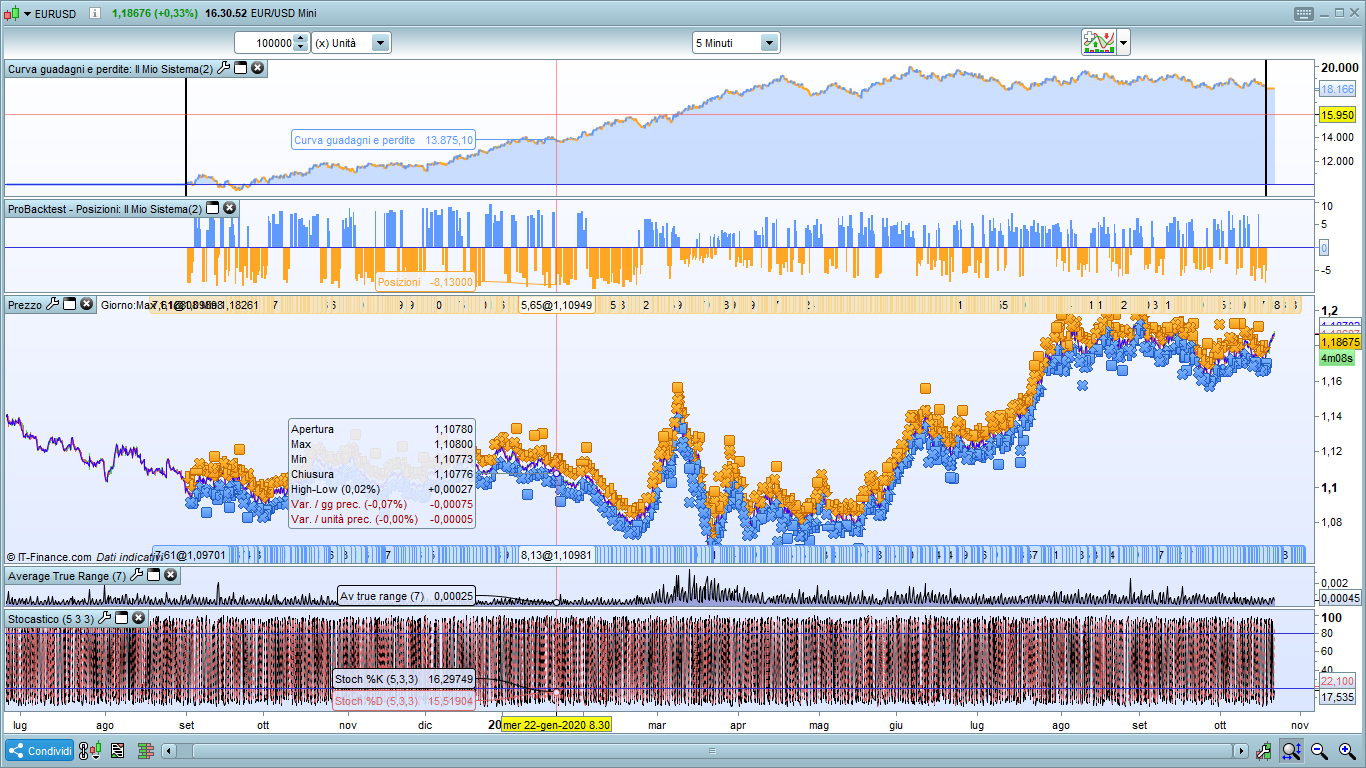
Task: Close the Average True Range panel
Action: click(171, 575)
